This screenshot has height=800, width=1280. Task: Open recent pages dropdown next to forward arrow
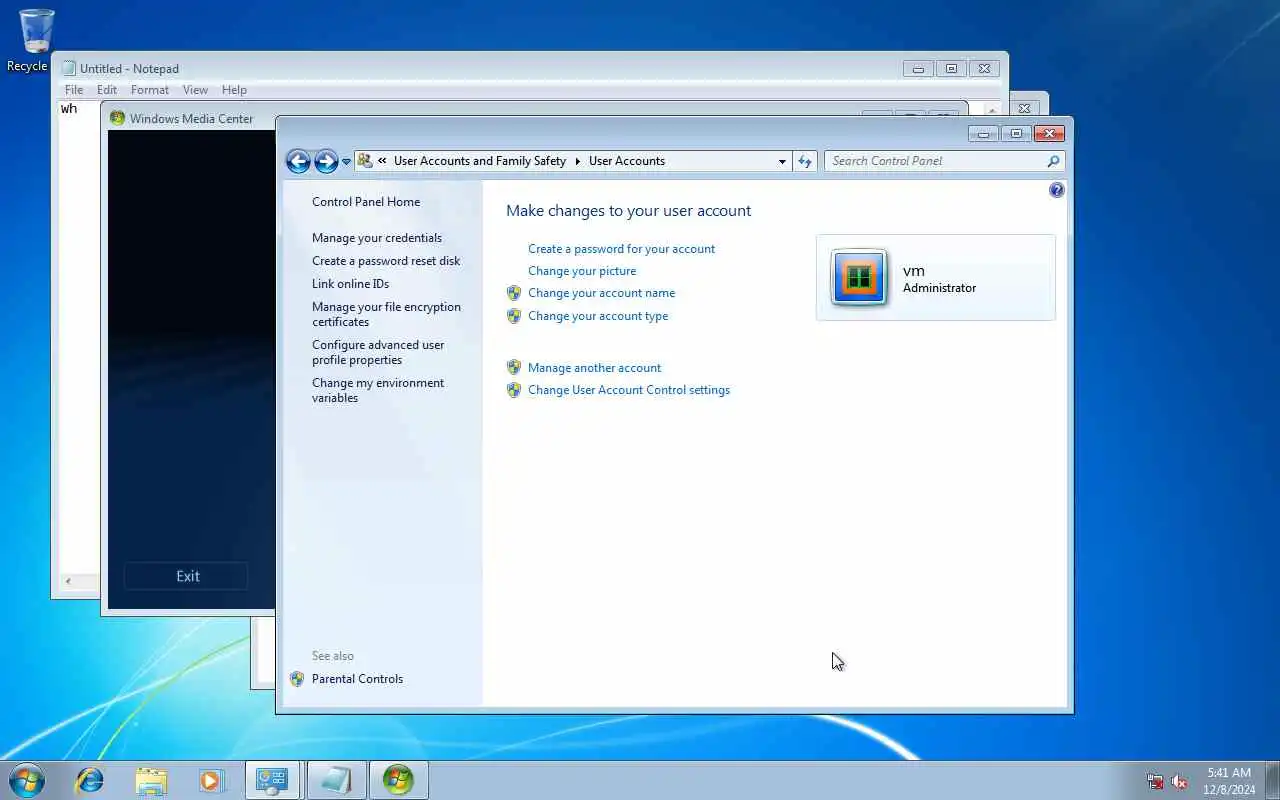pyautogui.click(x=346, y=162)
